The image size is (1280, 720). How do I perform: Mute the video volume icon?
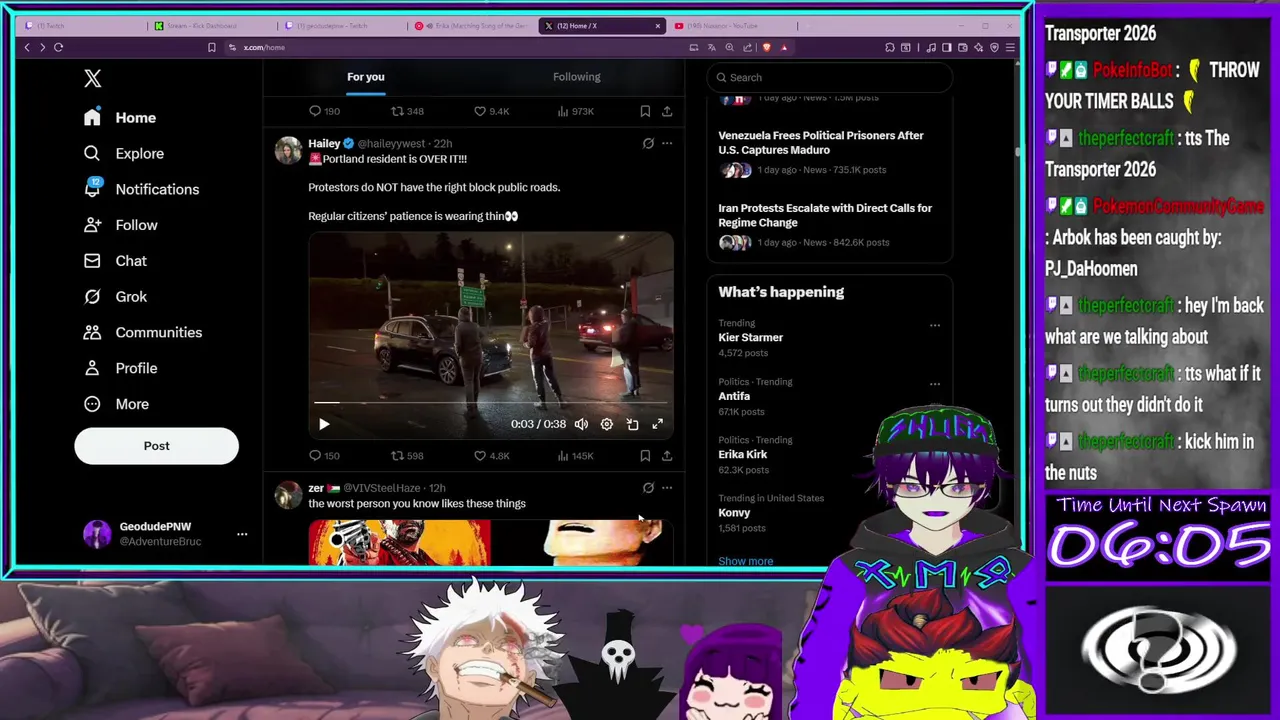[x=581, y=425]
